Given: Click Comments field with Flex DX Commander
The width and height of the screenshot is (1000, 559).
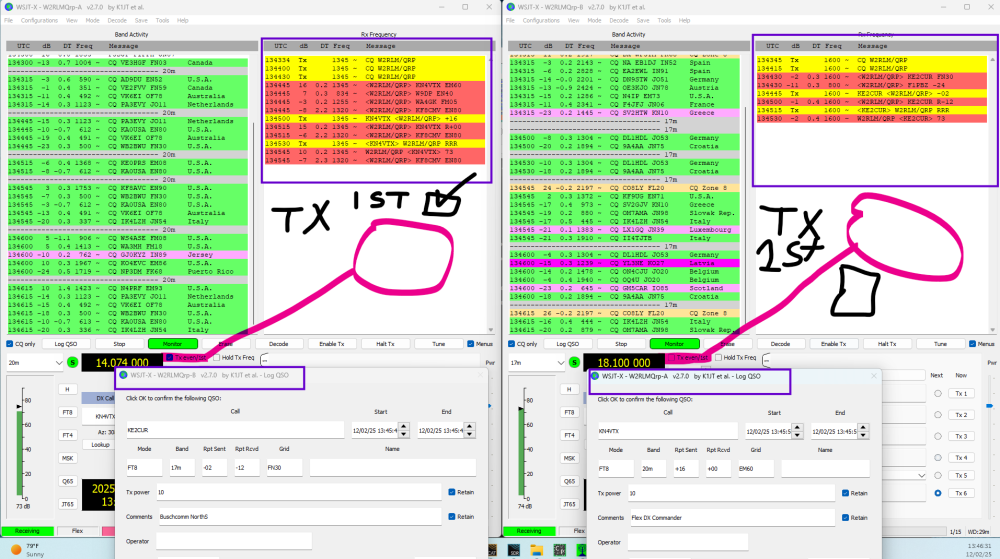Looking at the screenshot, I should pyautogui.click(x=732, y=518).
